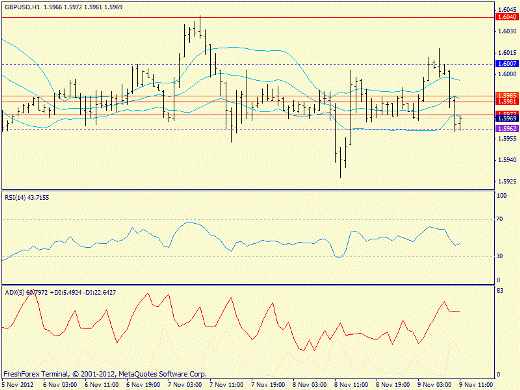Click the 5 Nov 2012 date label
Viewport: 520px width, 390px height.
tap(18, 385)
